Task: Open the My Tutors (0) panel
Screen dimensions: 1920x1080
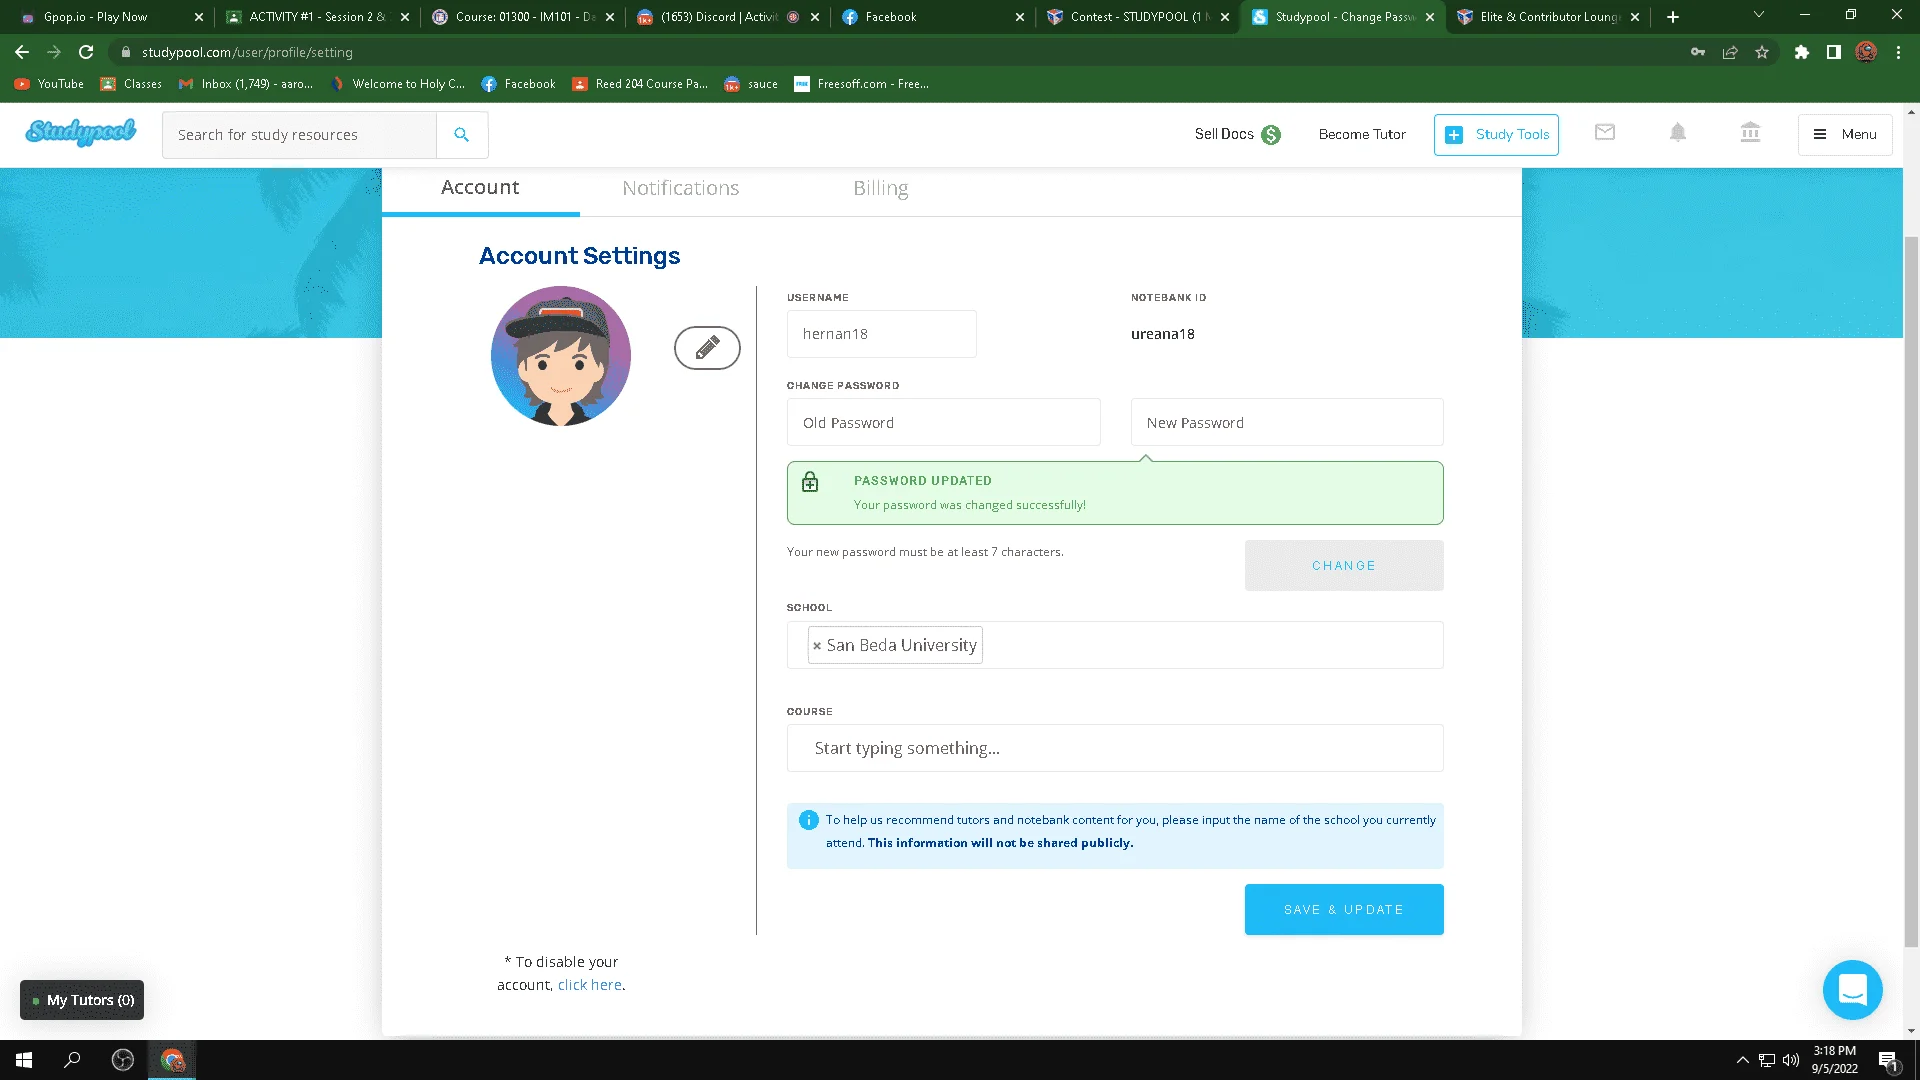Action: coord(82,1000)
